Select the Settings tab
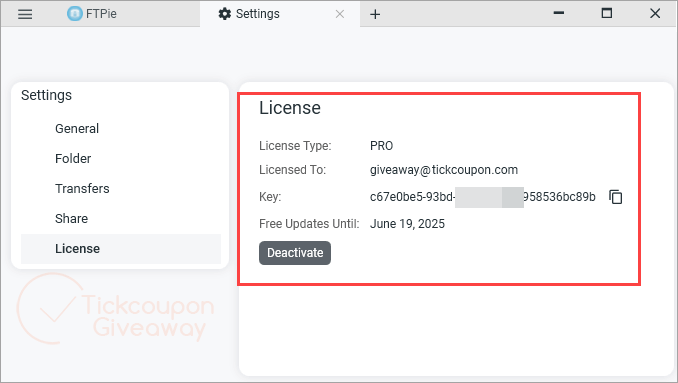 280,14
